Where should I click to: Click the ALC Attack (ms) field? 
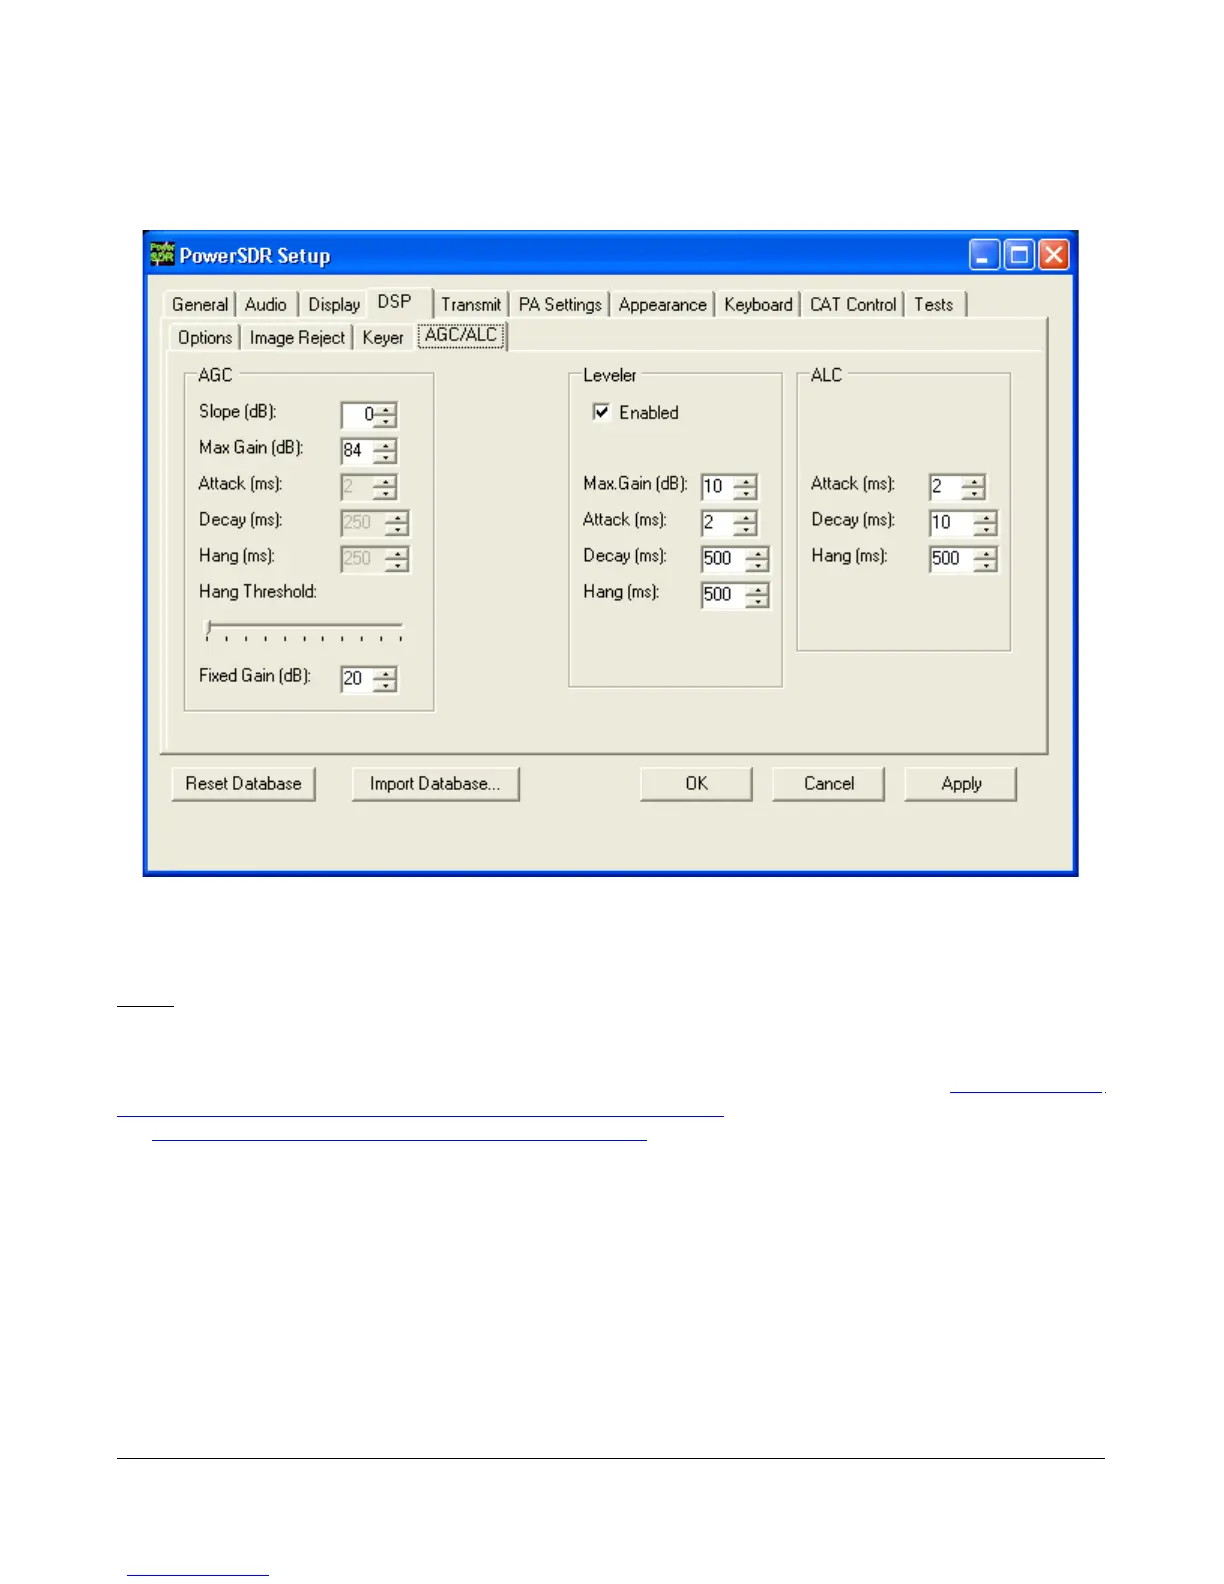(x=946, y=486)
